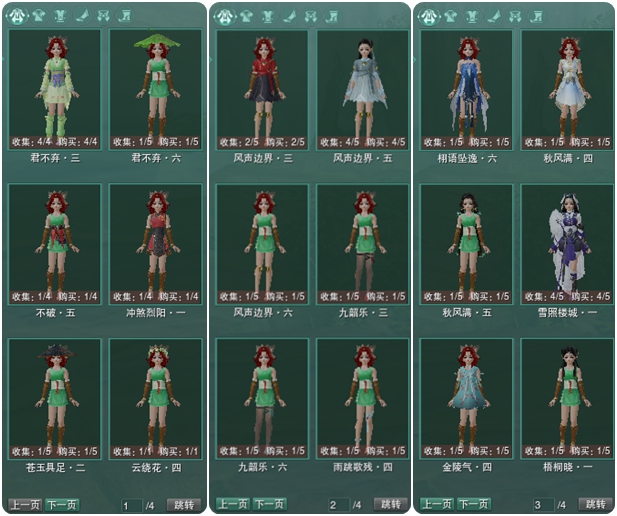Select hat category icon in page 1 panel
The width and height of the screenshot is (617, 516).
[x=82, y=16]
